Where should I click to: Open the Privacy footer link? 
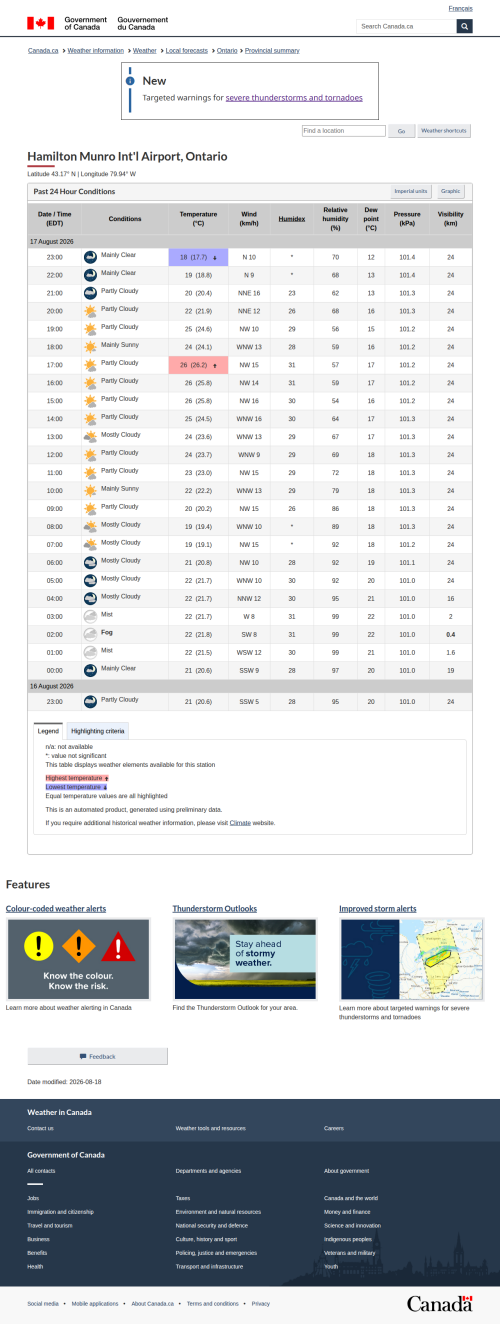tap(261, 1304)
